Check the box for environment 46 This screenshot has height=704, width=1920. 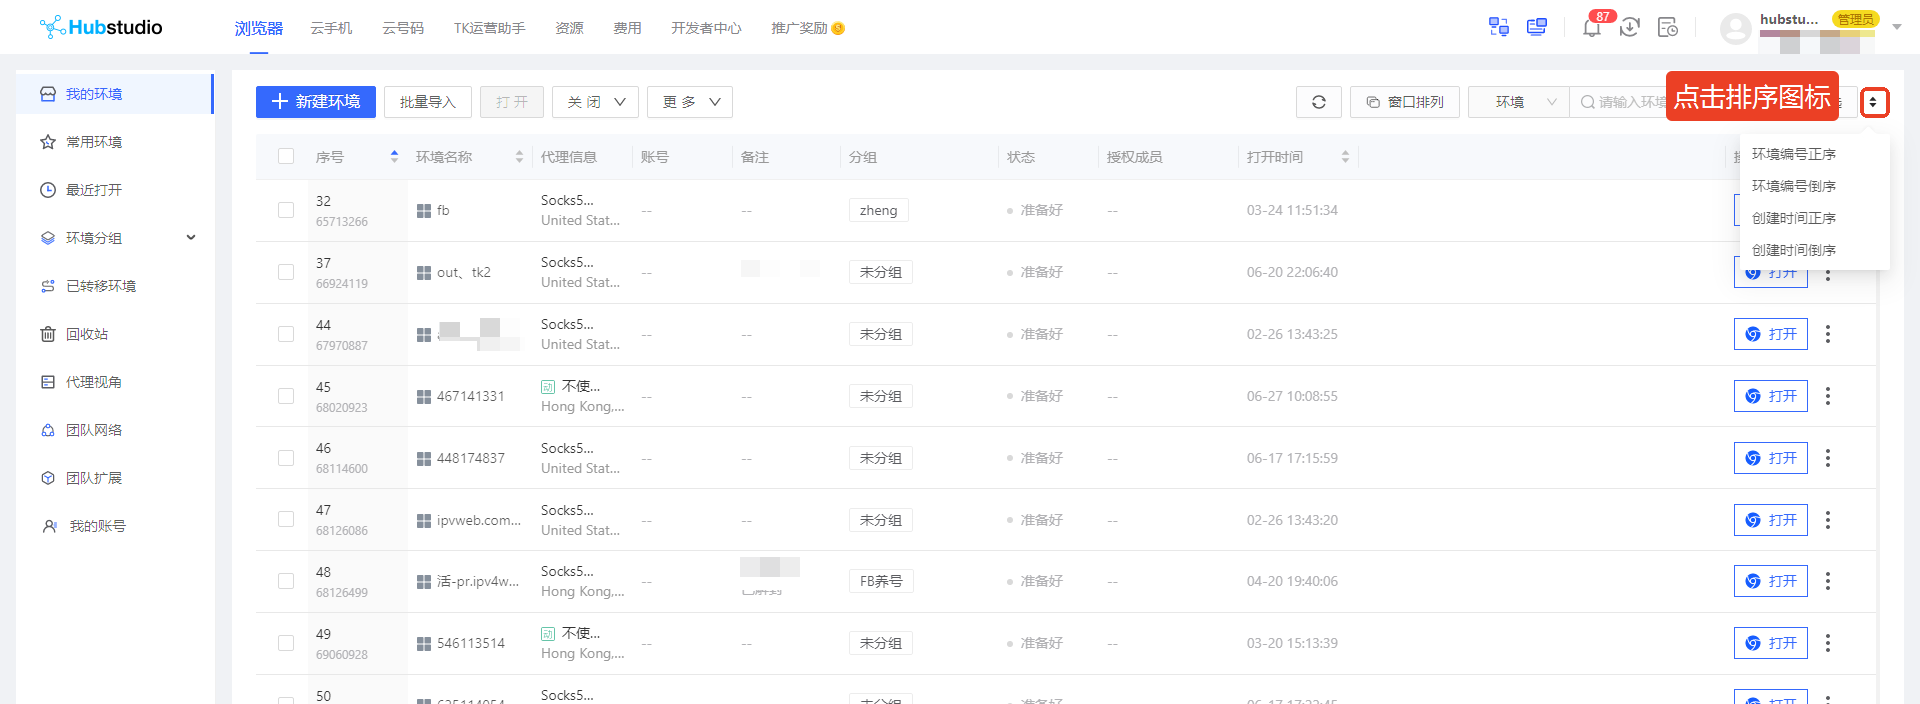286,458
